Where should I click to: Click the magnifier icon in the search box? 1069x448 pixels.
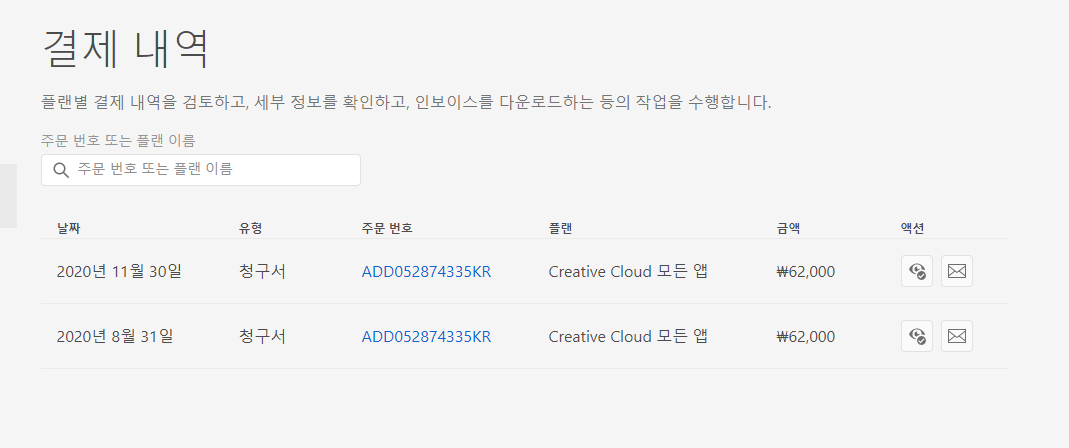(61, 170)
